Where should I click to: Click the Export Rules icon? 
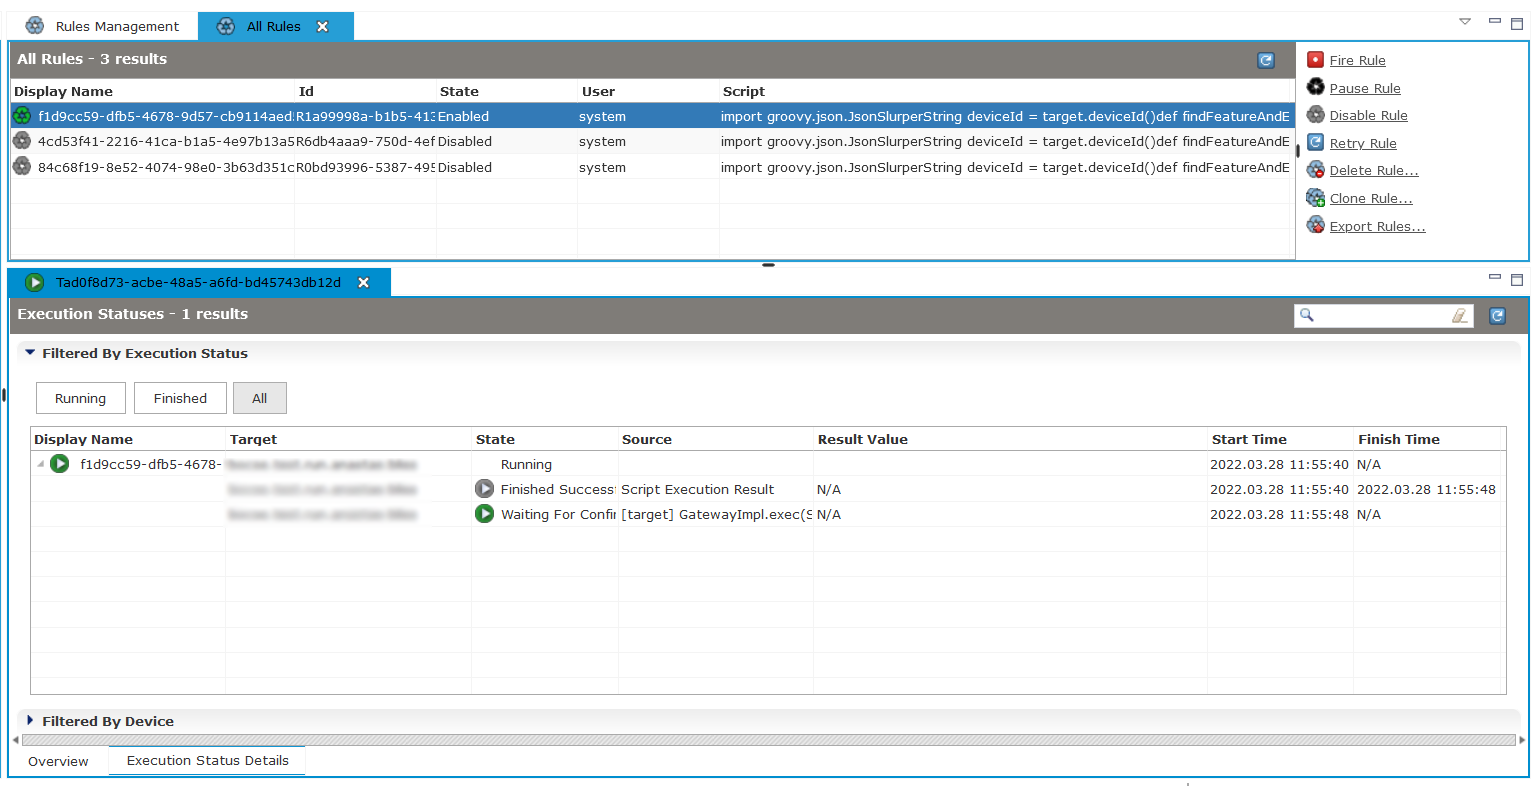pos(1316,225)
